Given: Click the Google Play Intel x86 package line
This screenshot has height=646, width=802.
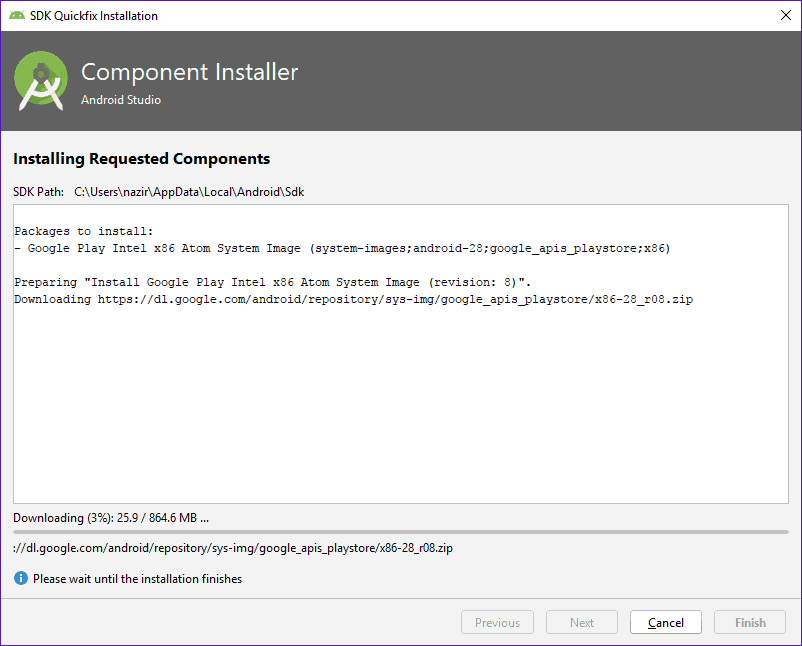Looking at the screenshot, I should (x=342, y=249).
